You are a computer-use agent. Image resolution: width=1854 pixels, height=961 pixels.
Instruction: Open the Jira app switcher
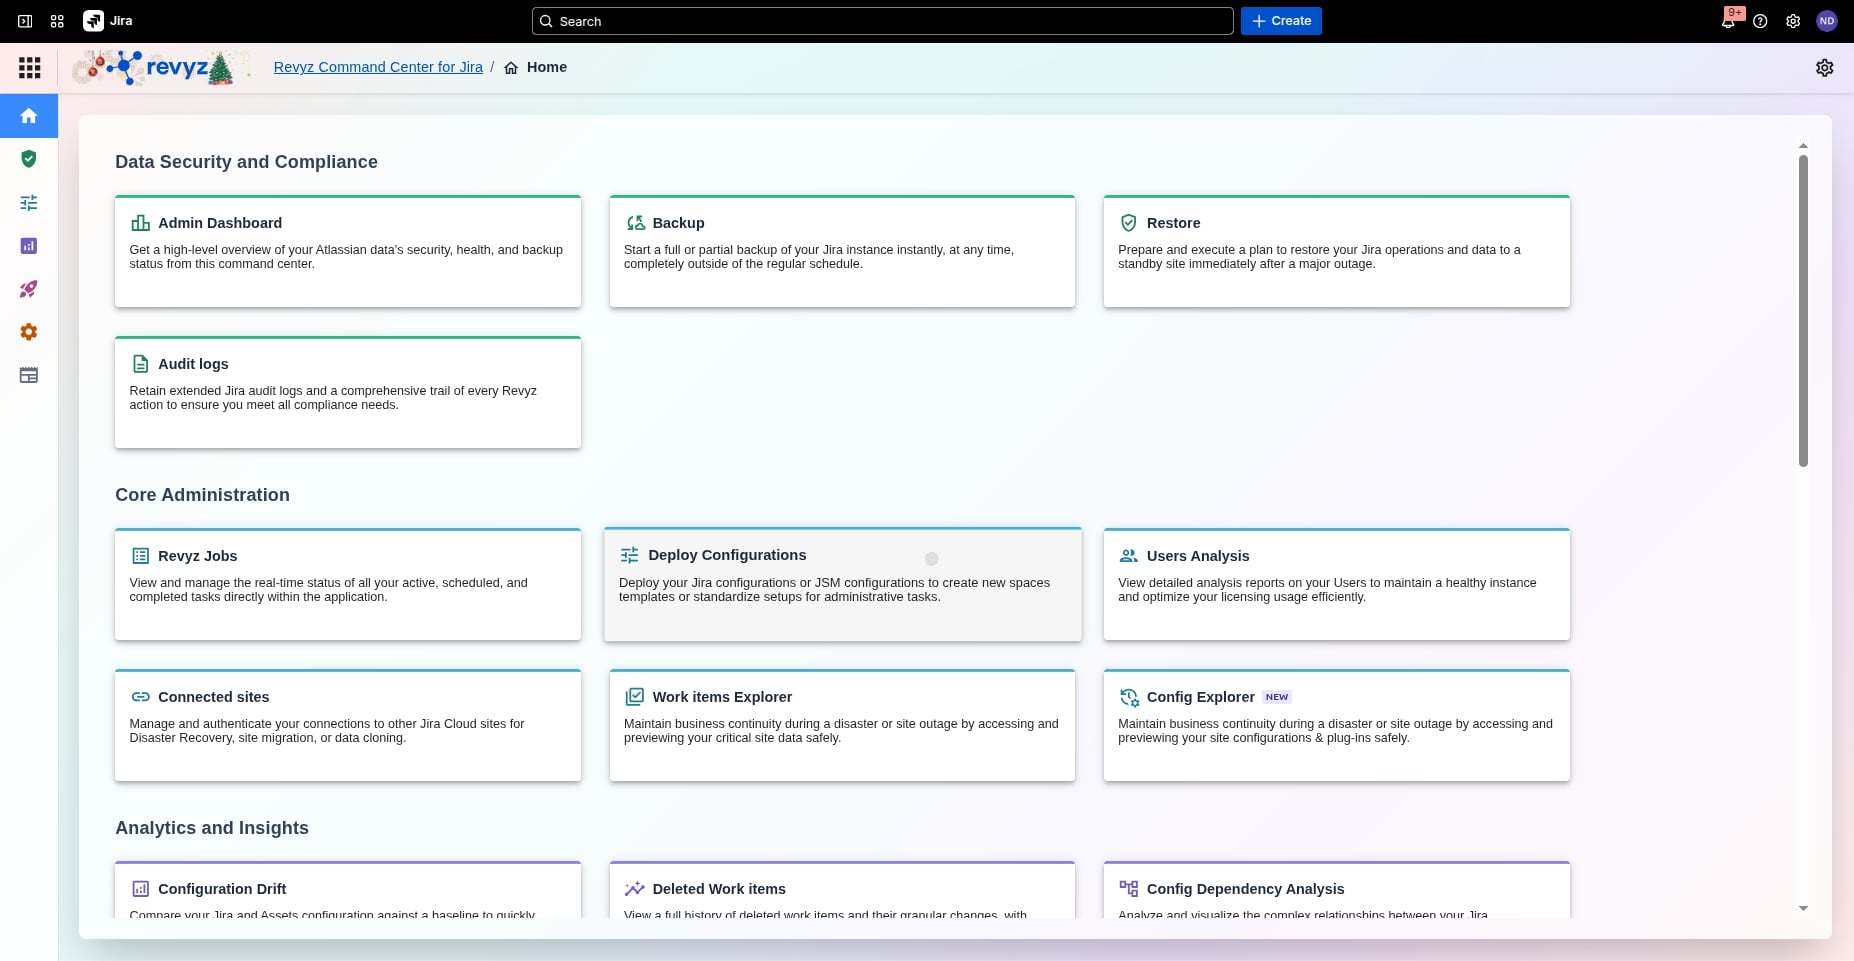(57, 21)
